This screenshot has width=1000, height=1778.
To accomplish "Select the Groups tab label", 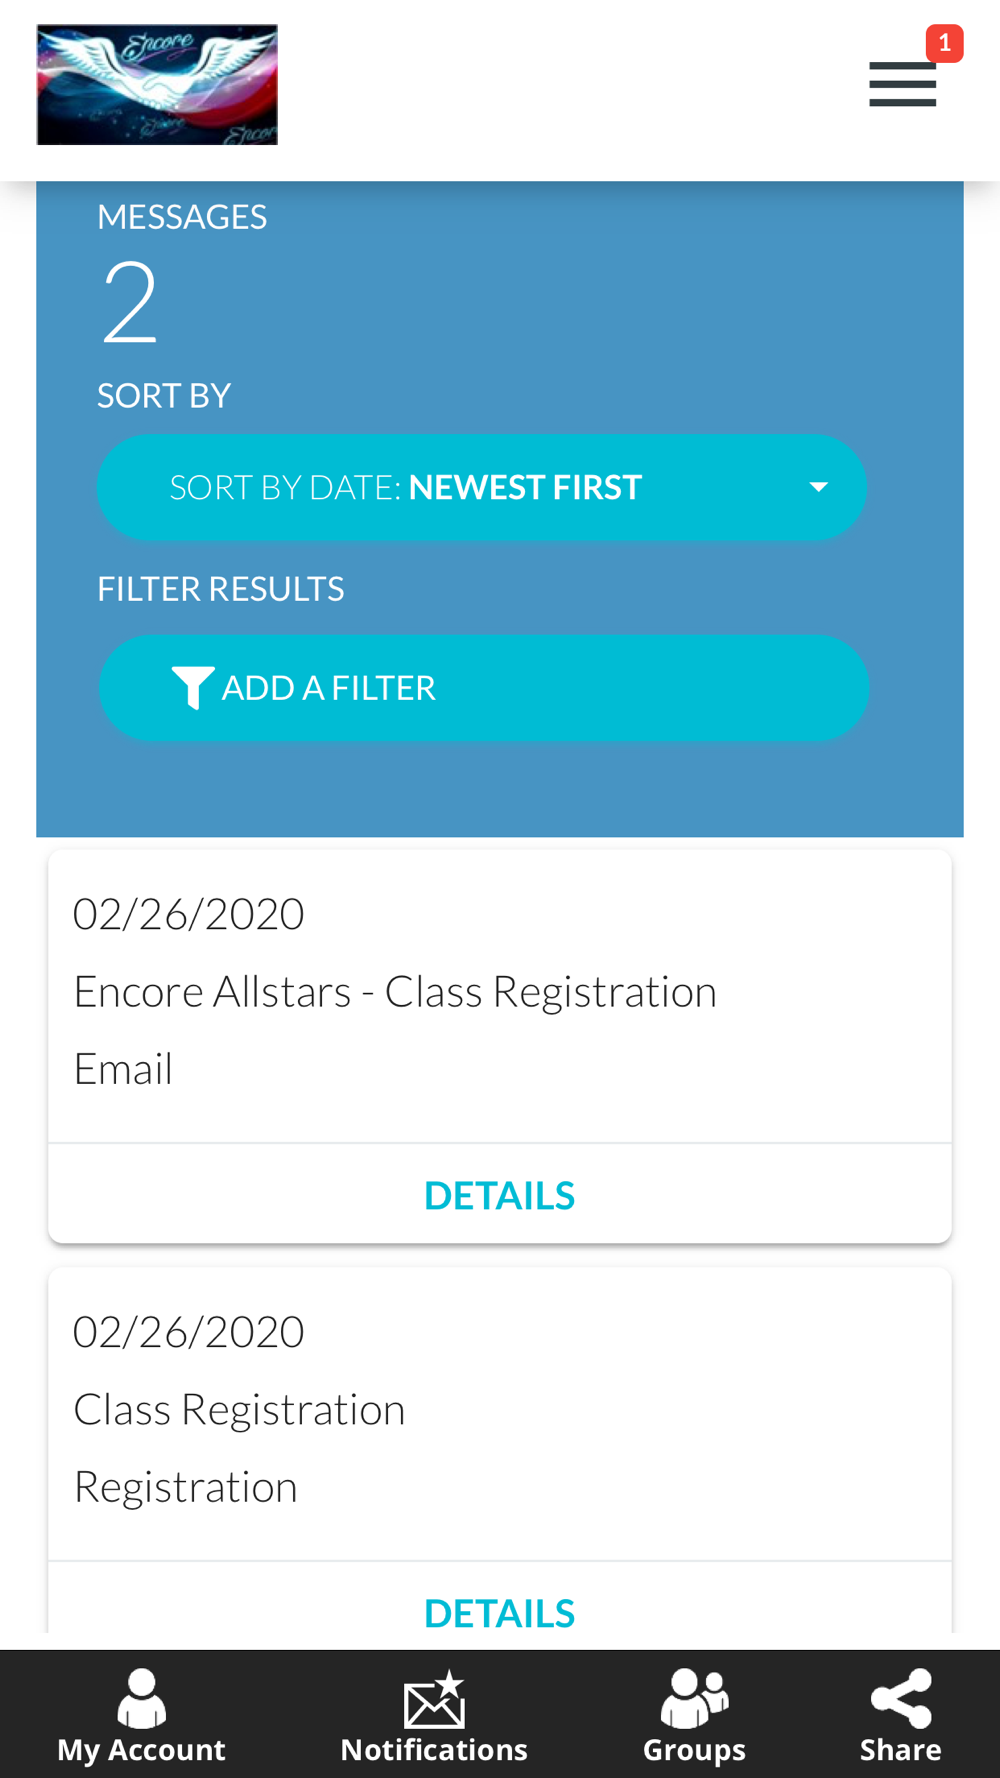I will click(x=694, y=1750).
